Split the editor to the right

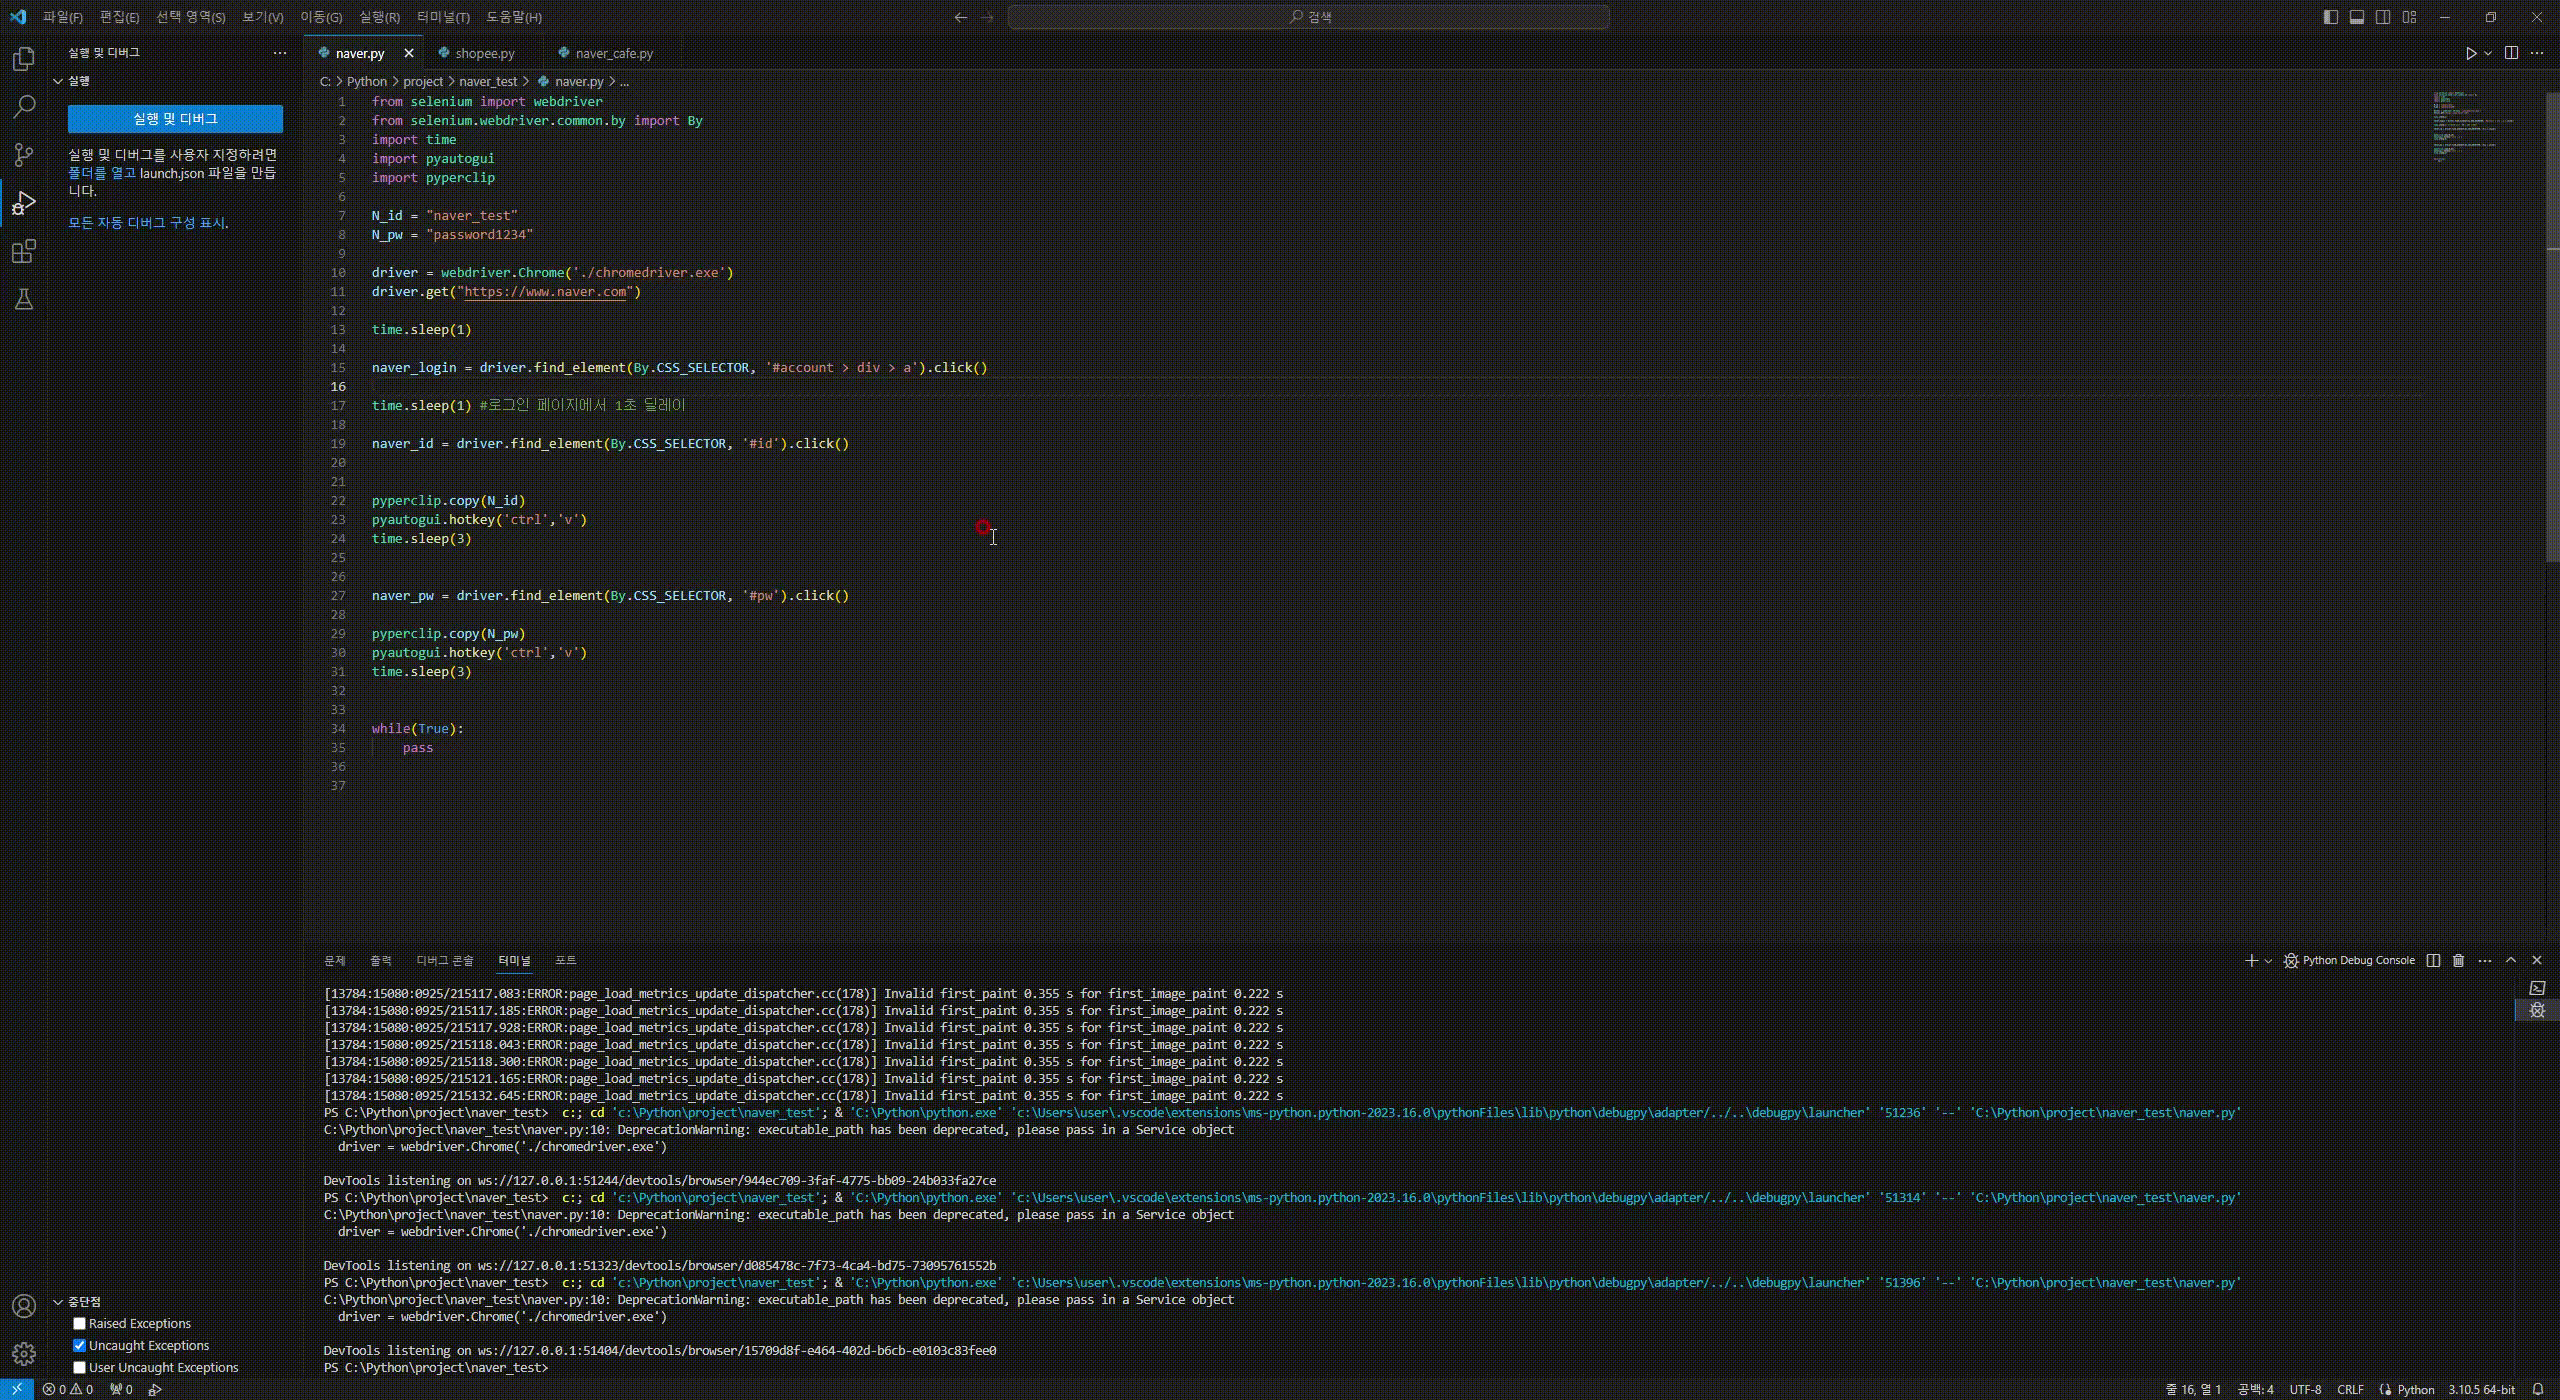pyautogui.click(x=2511, y=53)
